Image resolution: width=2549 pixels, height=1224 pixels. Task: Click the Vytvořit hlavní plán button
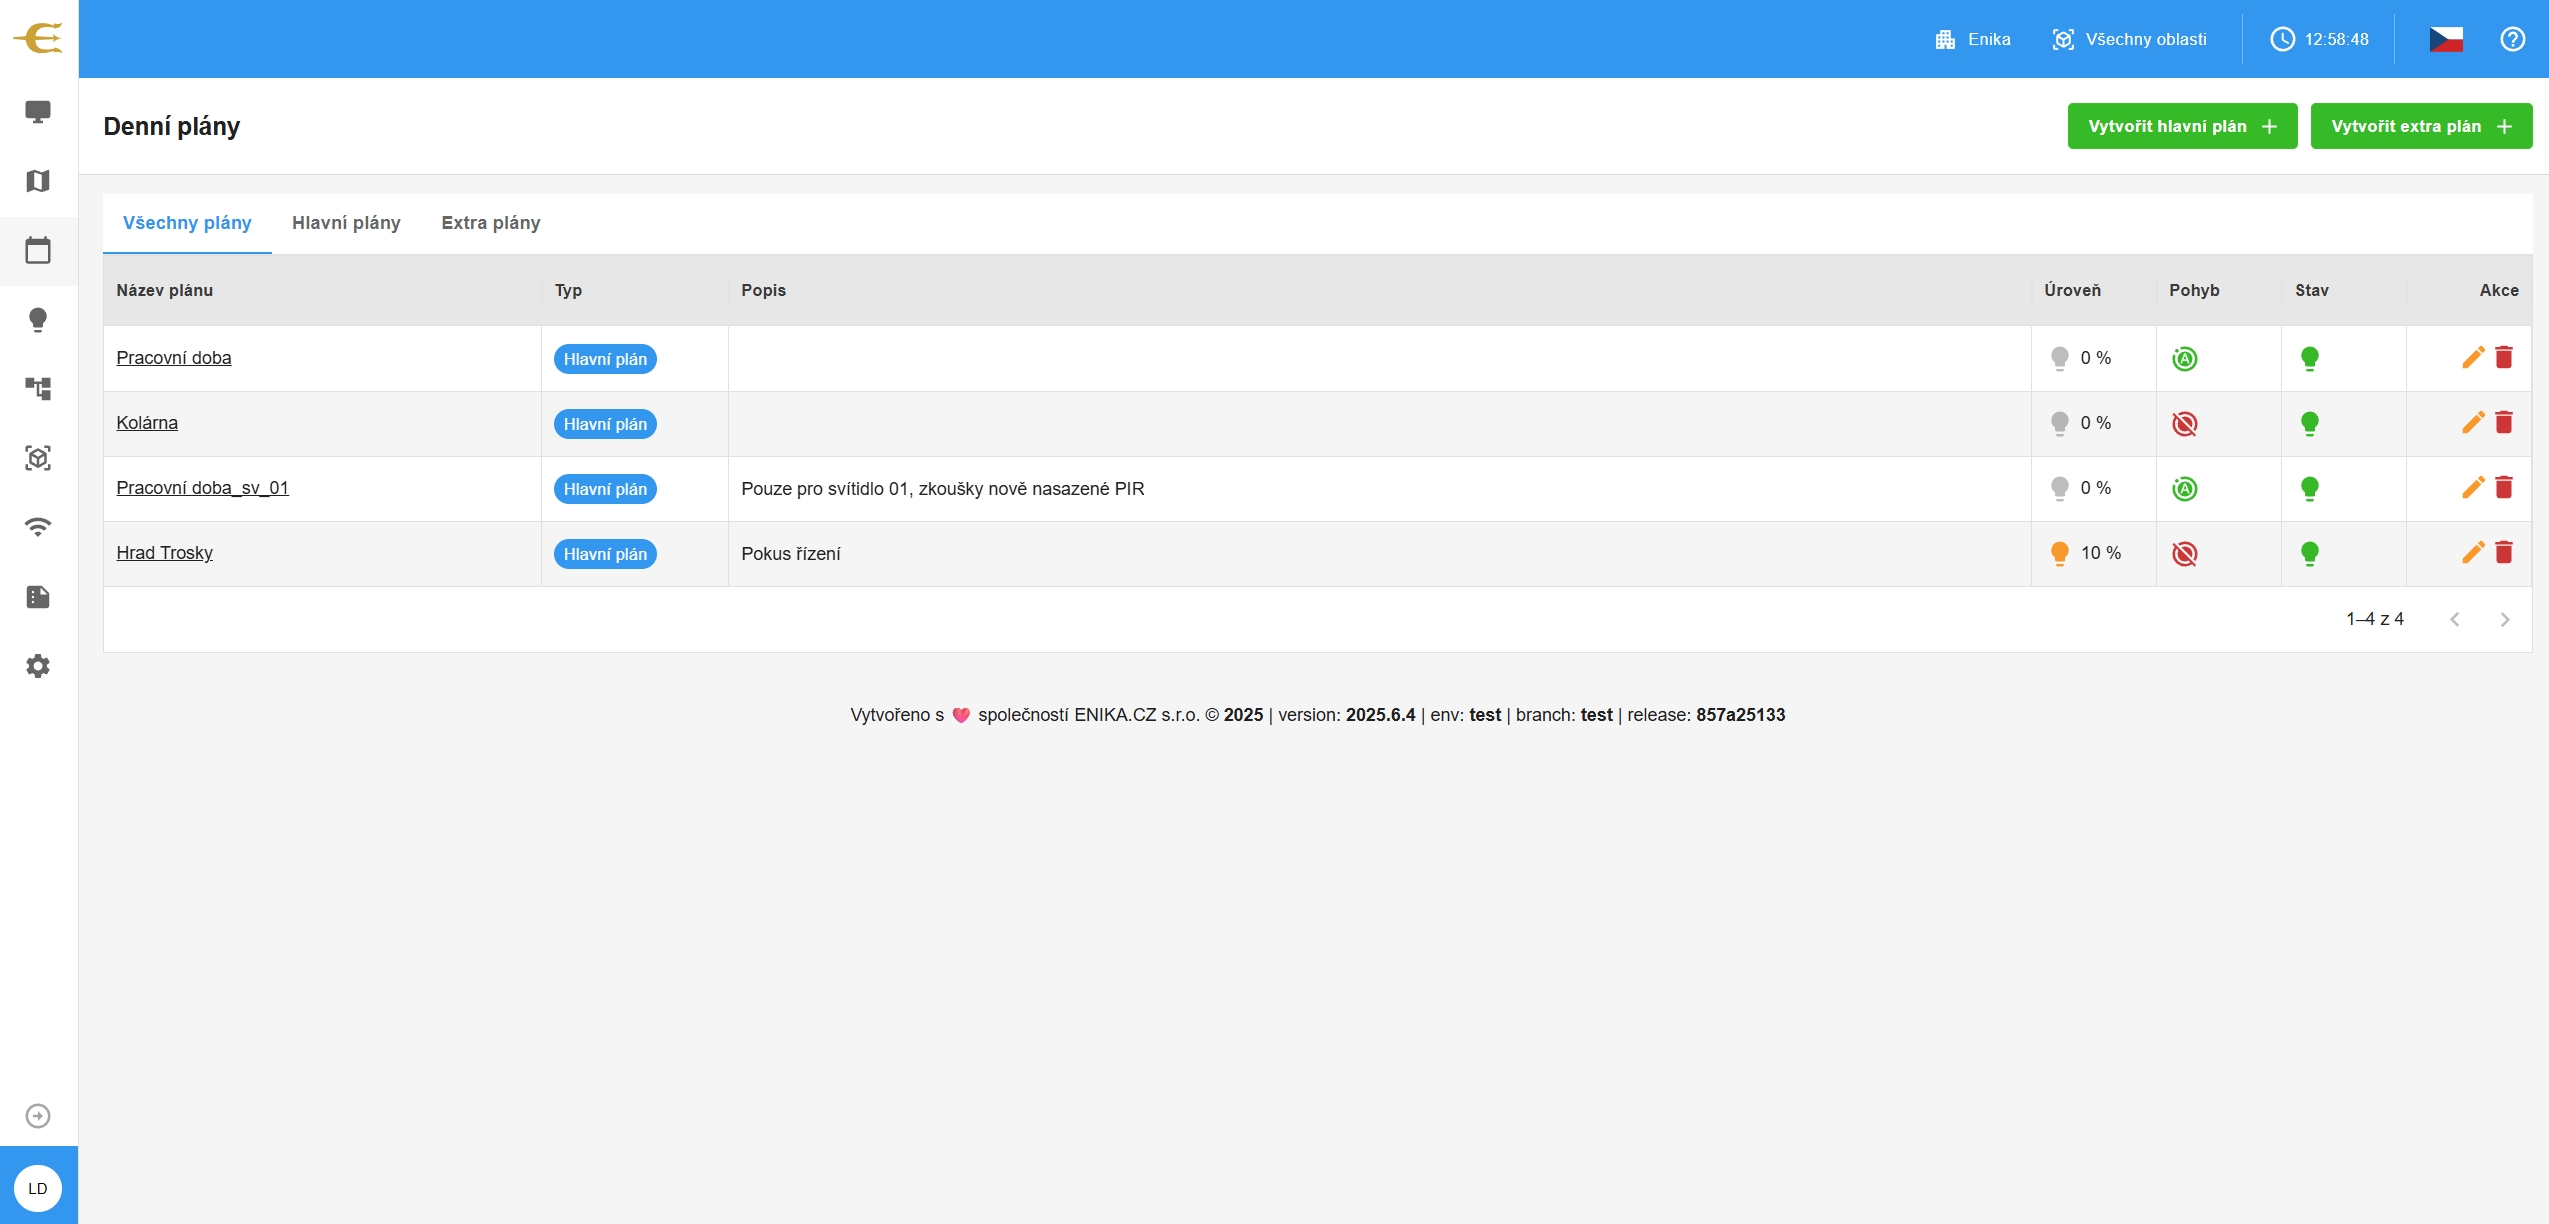(2181, 126)
